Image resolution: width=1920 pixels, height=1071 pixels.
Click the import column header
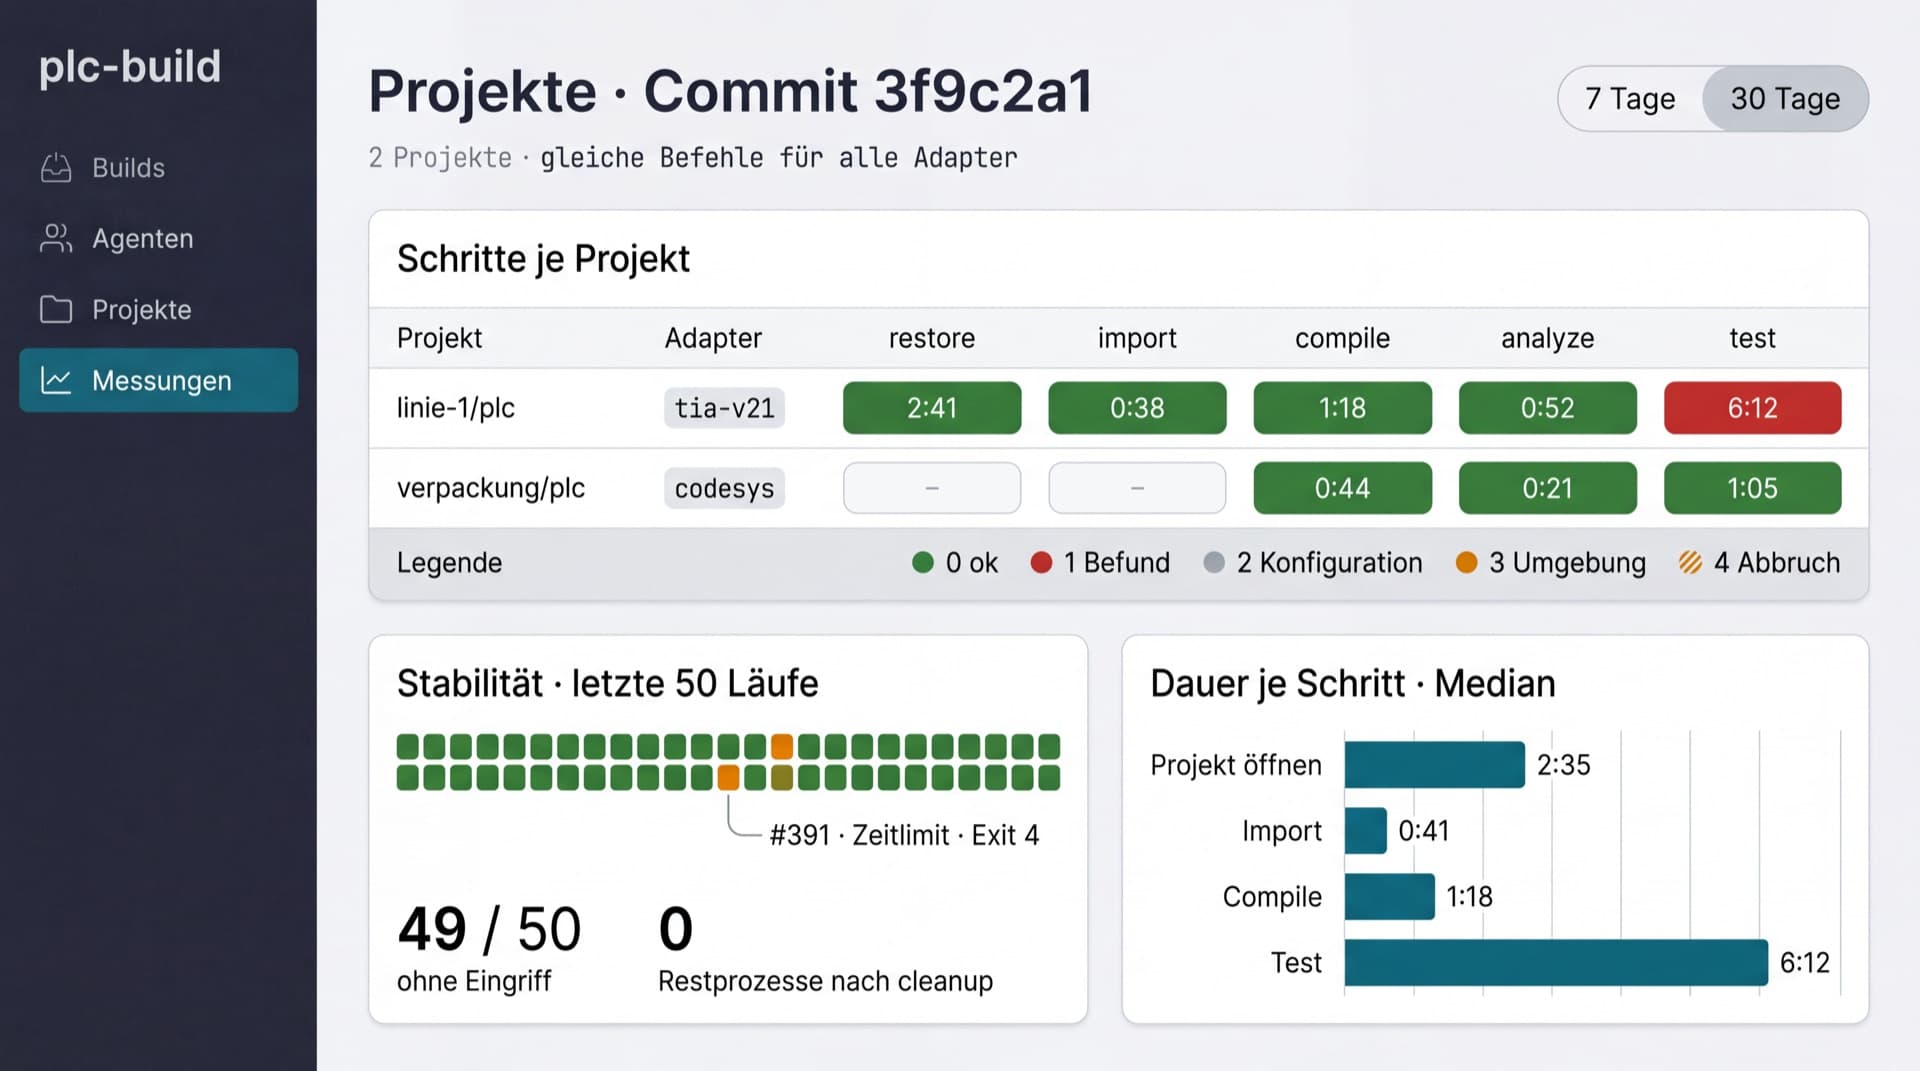click(x=1137, y=338)
